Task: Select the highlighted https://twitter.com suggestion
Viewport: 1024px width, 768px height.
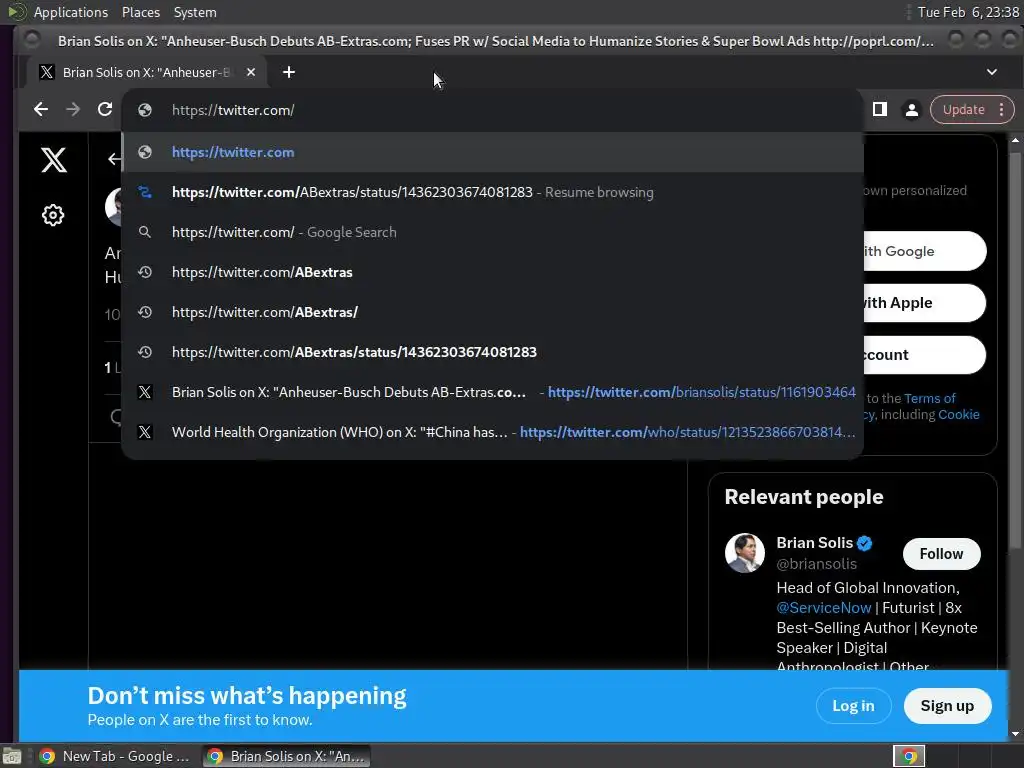Action: [493, 152]
